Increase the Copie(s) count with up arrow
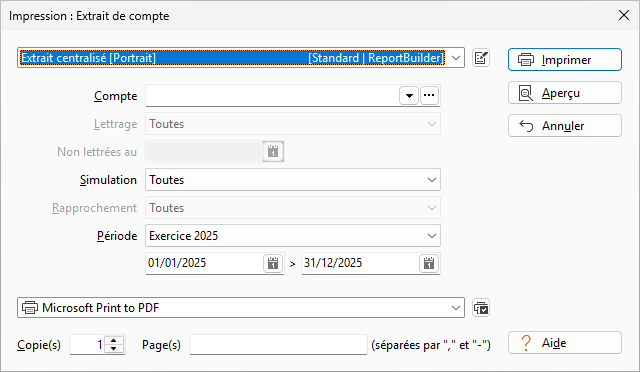The image size is (640, 372). point(114,340)
